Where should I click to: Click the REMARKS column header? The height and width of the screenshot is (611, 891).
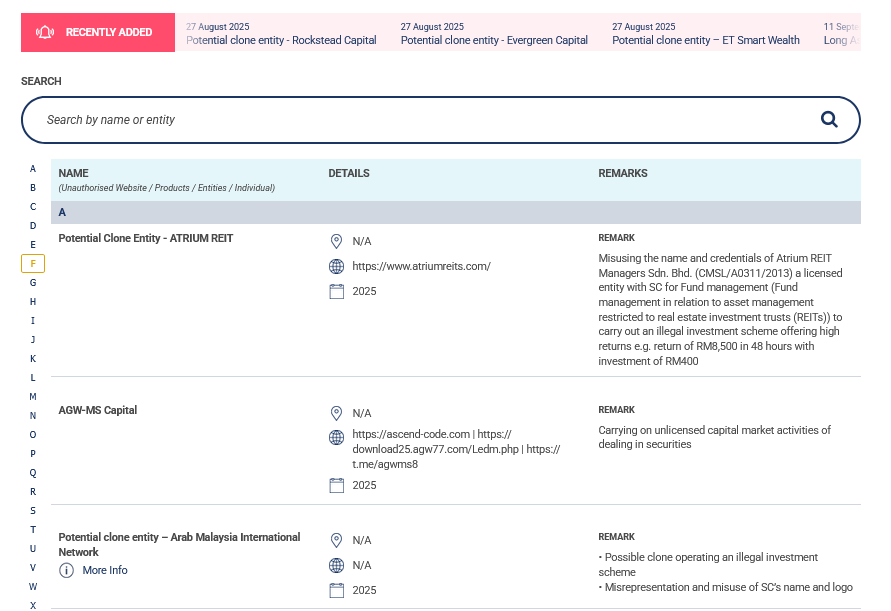pos(623,173)
